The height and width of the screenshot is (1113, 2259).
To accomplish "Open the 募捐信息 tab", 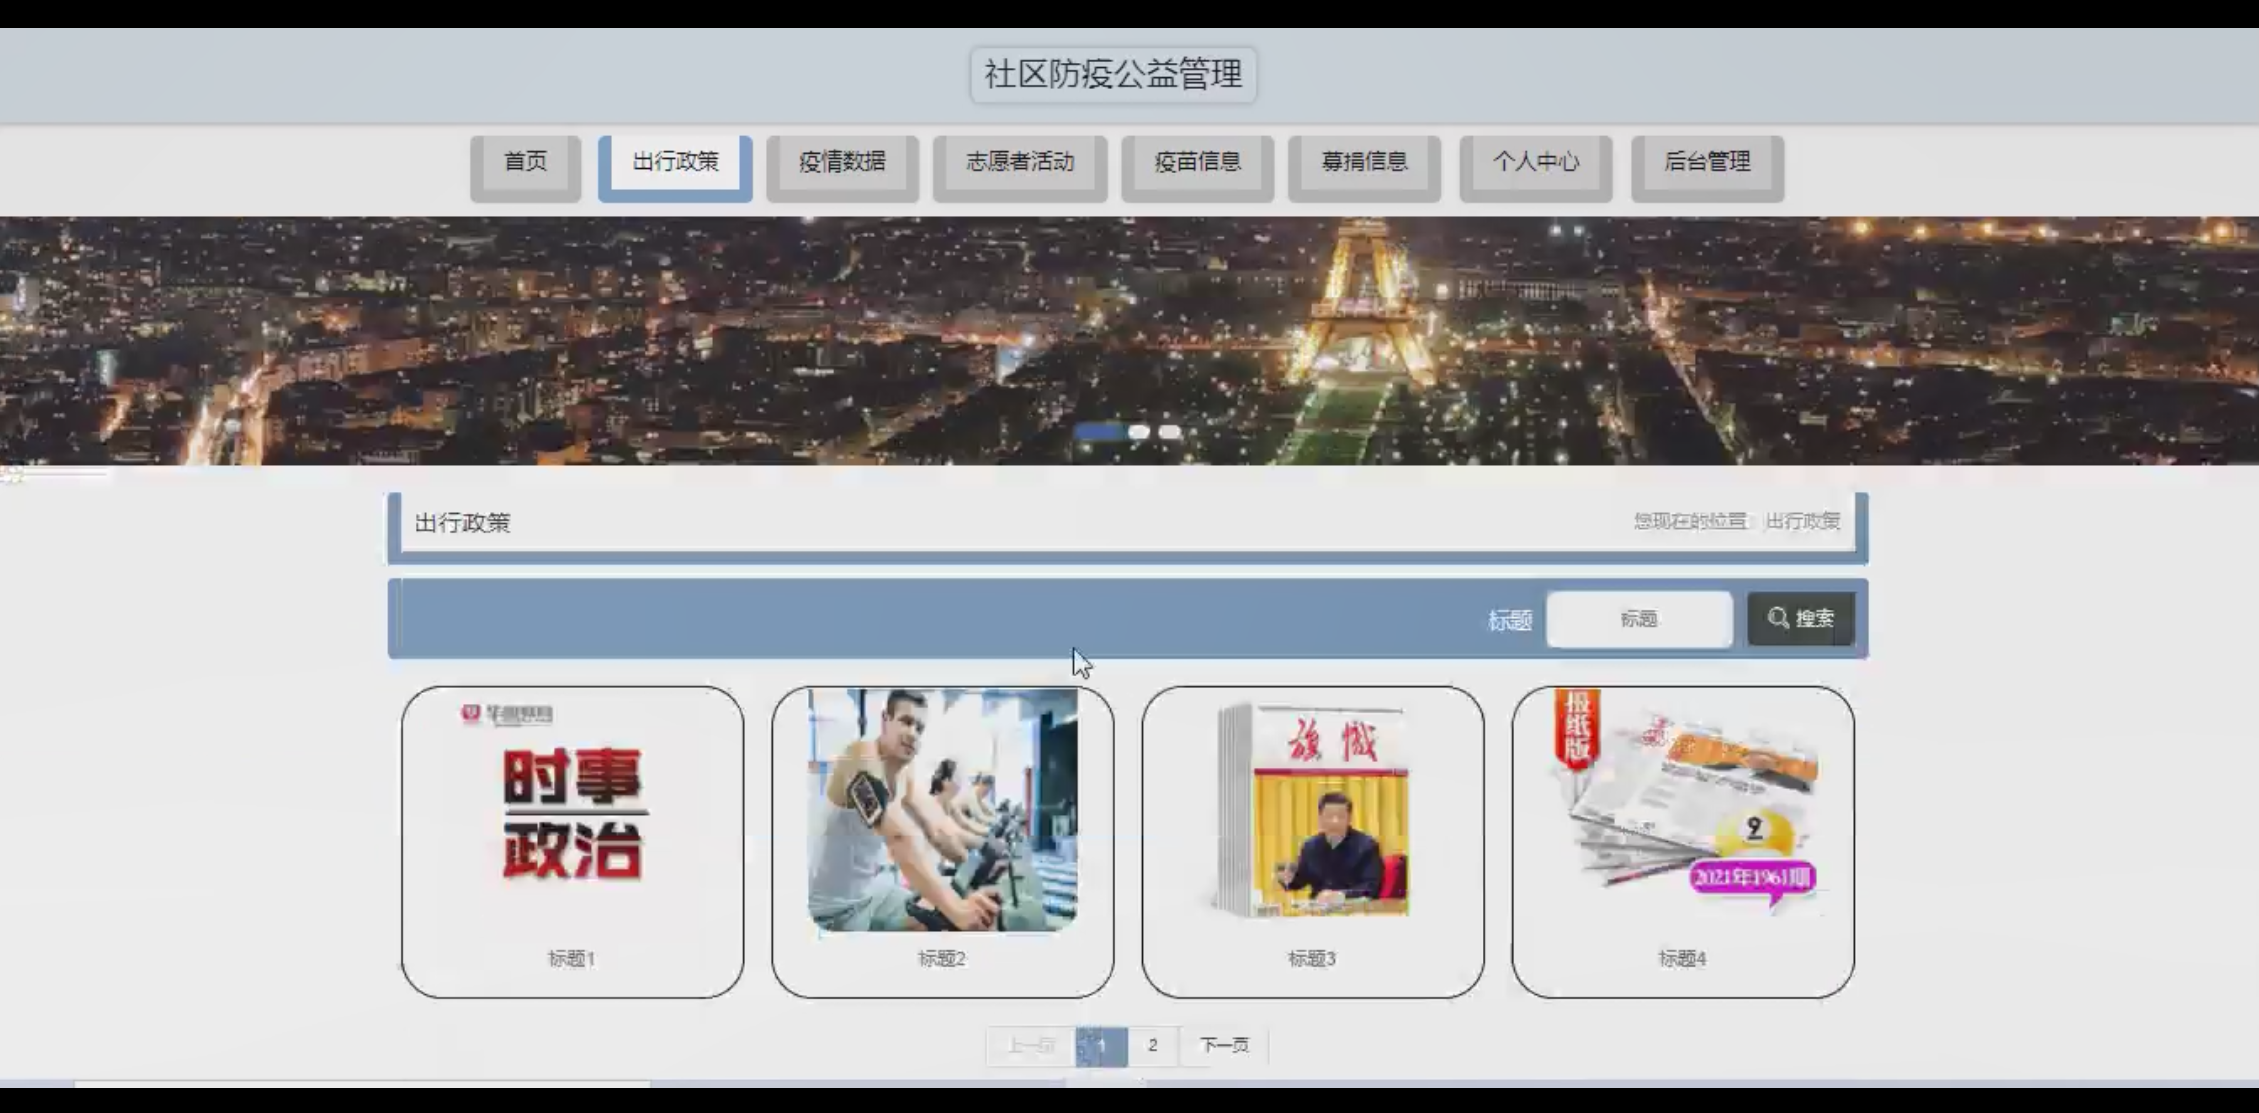I will (1364, 163).
